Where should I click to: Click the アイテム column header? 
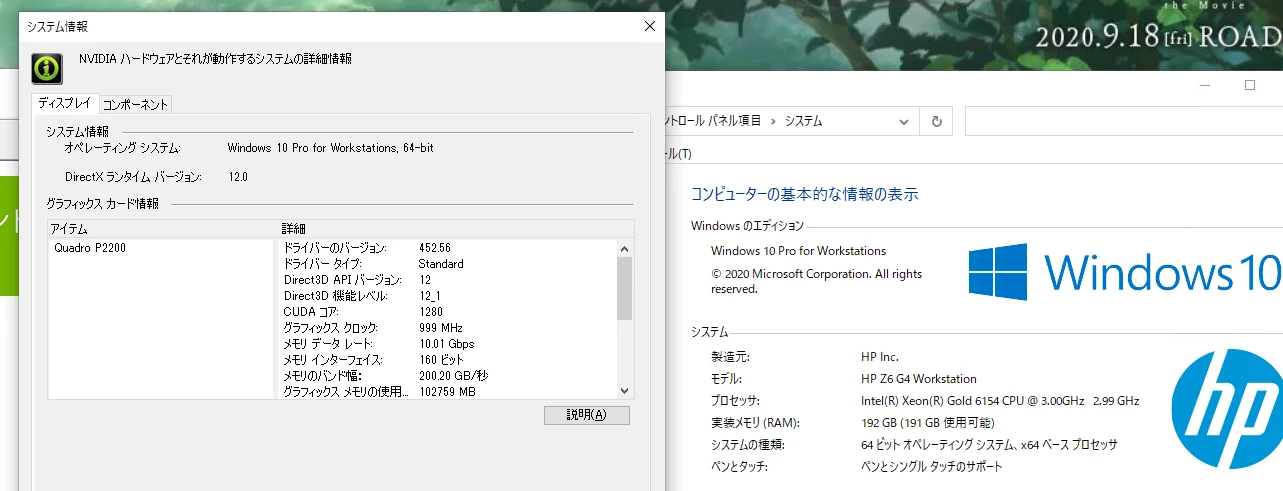(163, 229)
